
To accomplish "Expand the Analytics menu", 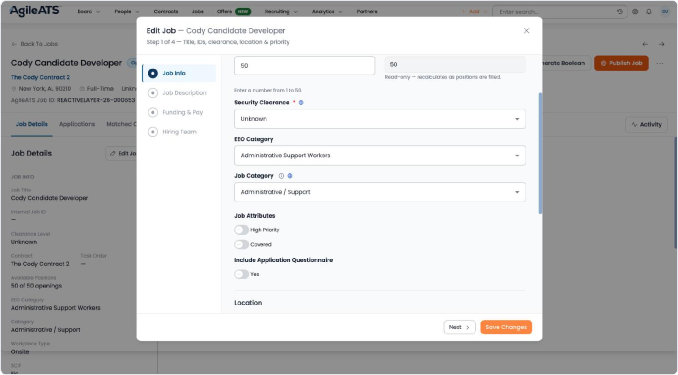I will 327,12.
